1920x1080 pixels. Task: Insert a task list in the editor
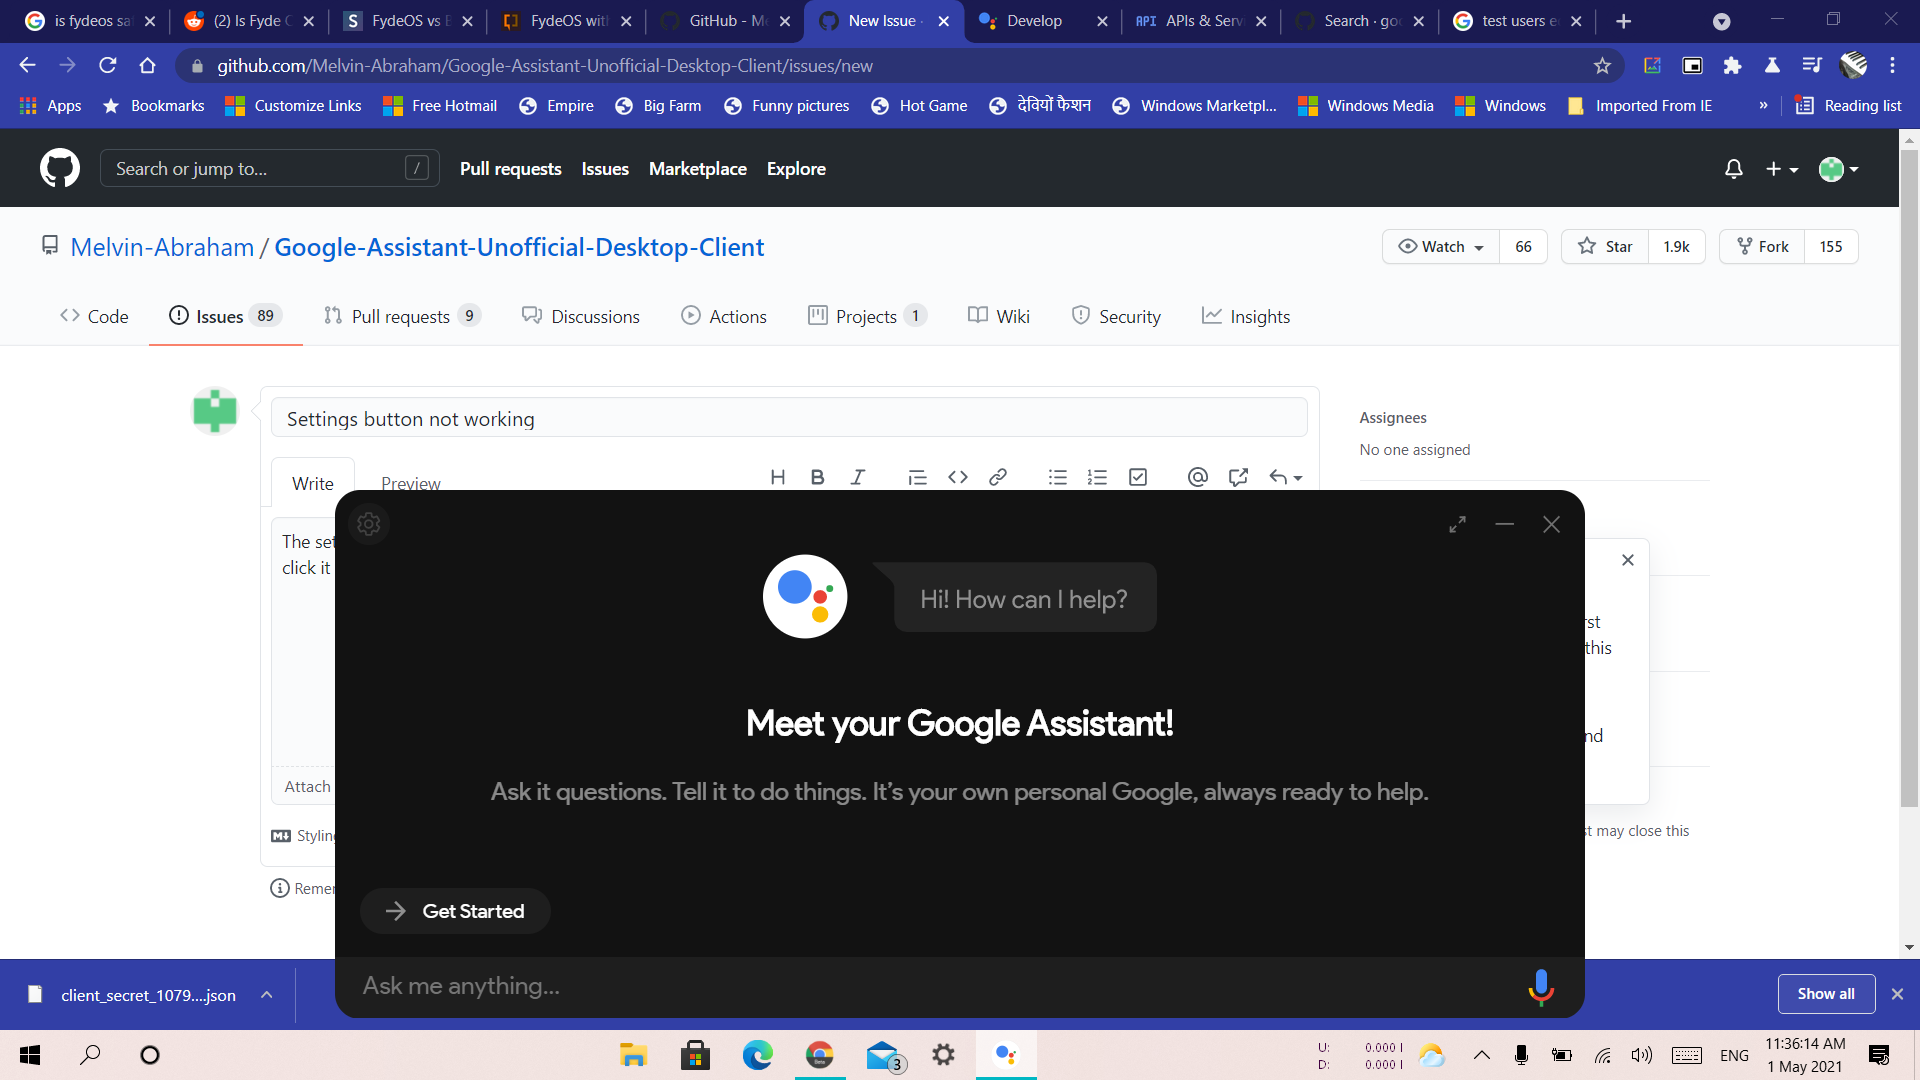[1137, 477]
